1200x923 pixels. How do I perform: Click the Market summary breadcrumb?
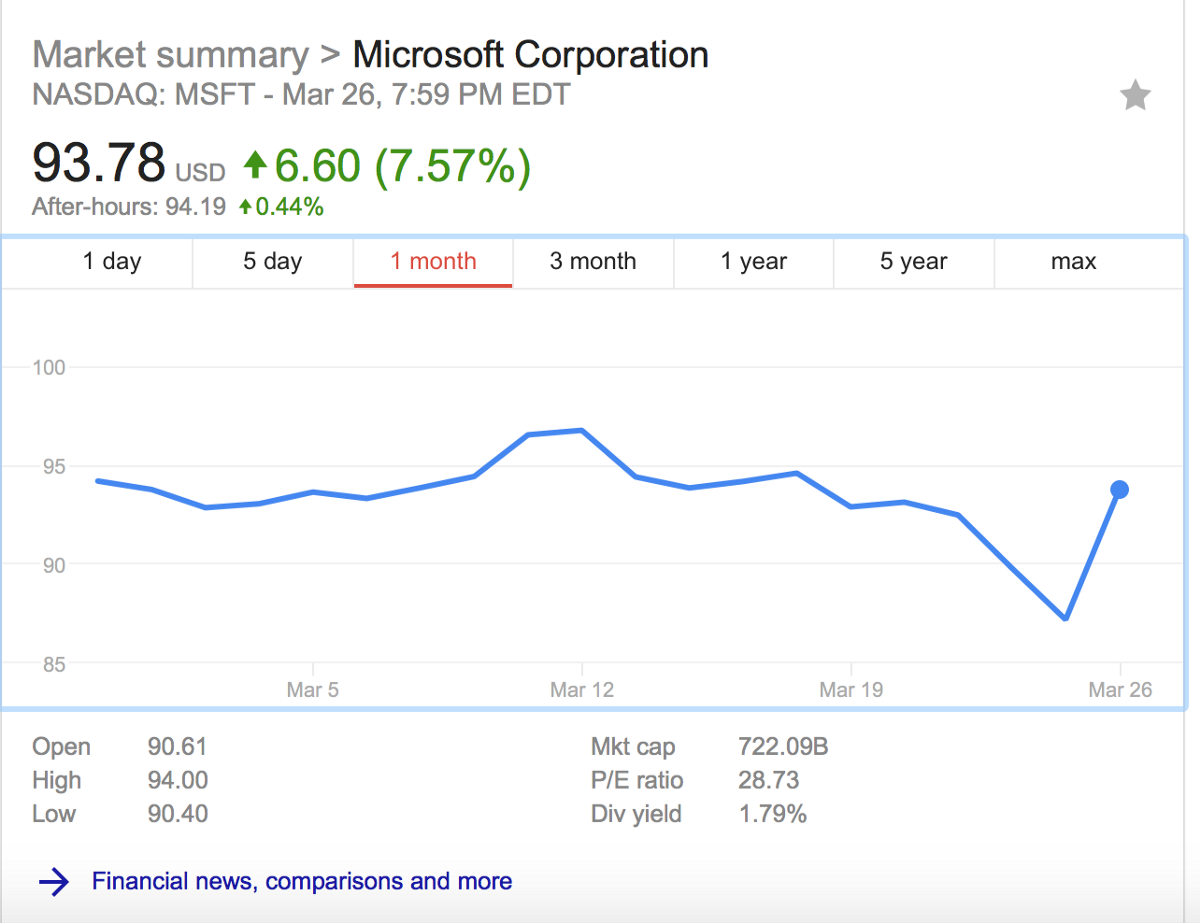click(170, 54)
